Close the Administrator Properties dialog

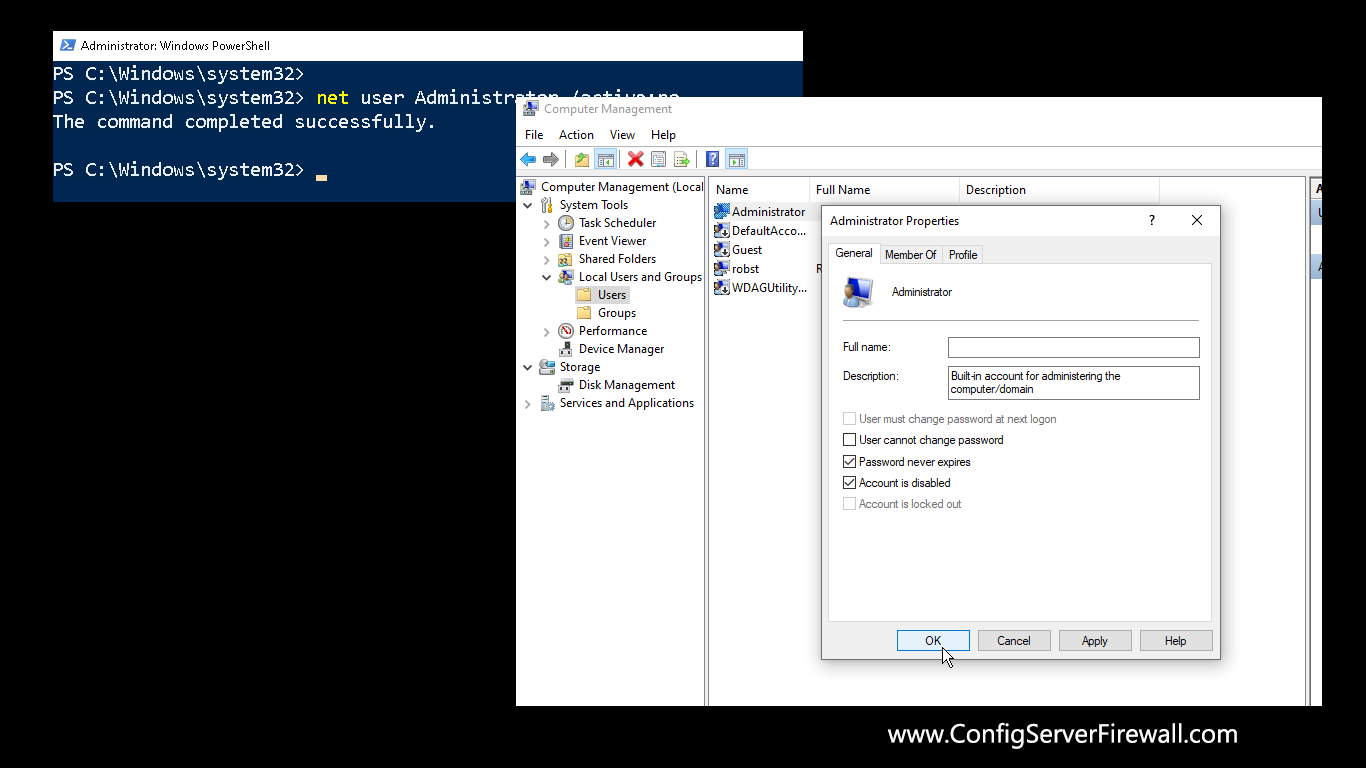click(1197, 221)
